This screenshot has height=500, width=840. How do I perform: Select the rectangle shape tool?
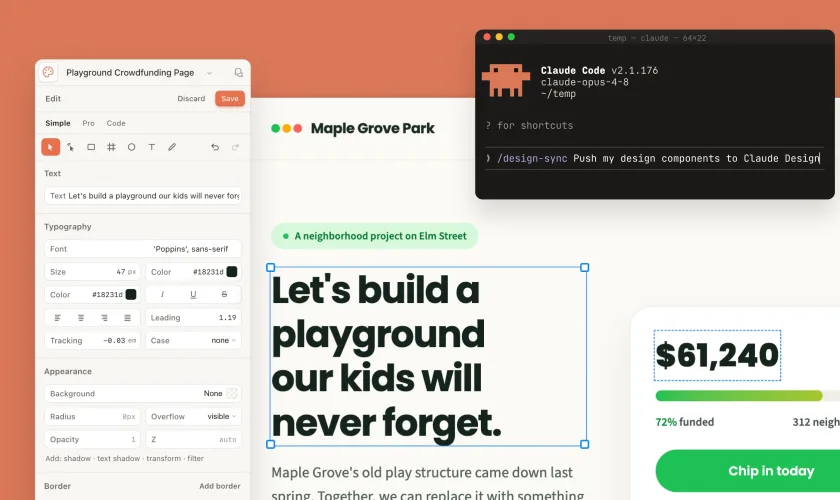[x=91, y=147]
